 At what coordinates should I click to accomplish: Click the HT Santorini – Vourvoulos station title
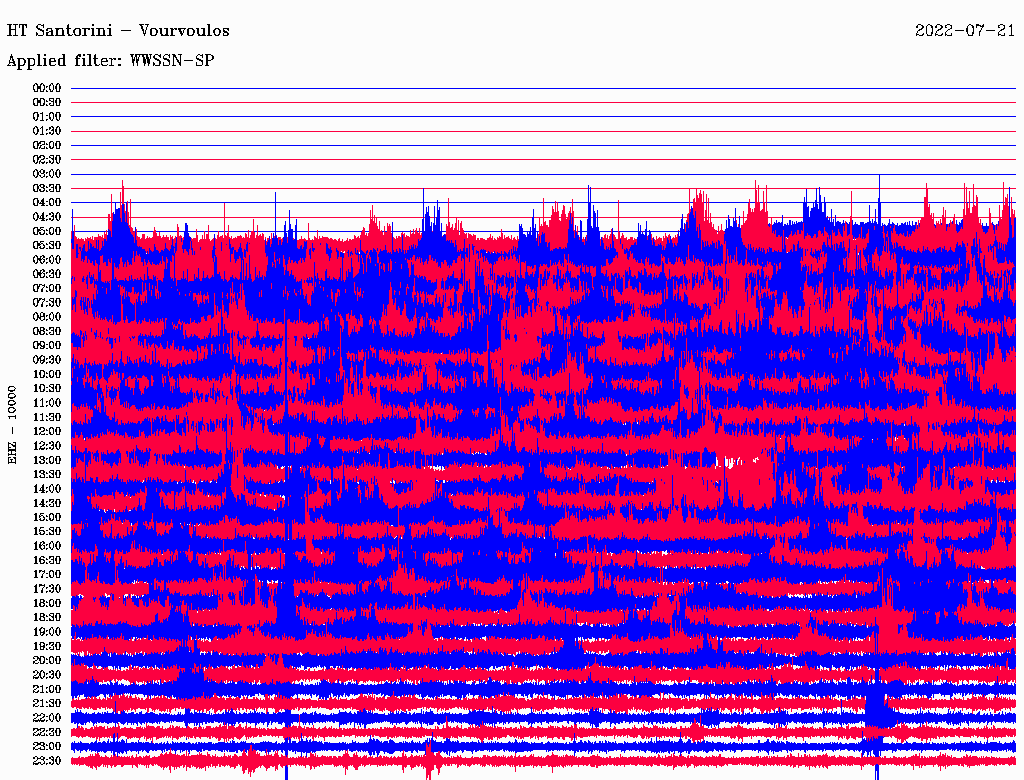coord(118,31)
